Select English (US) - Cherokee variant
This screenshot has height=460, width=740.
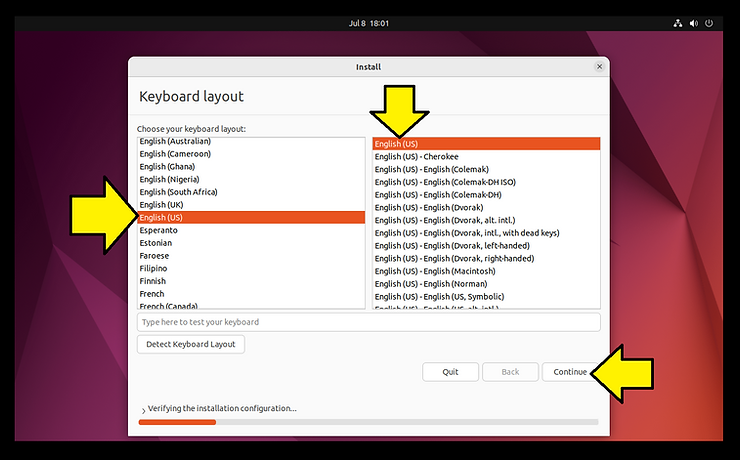click(486, 157)
